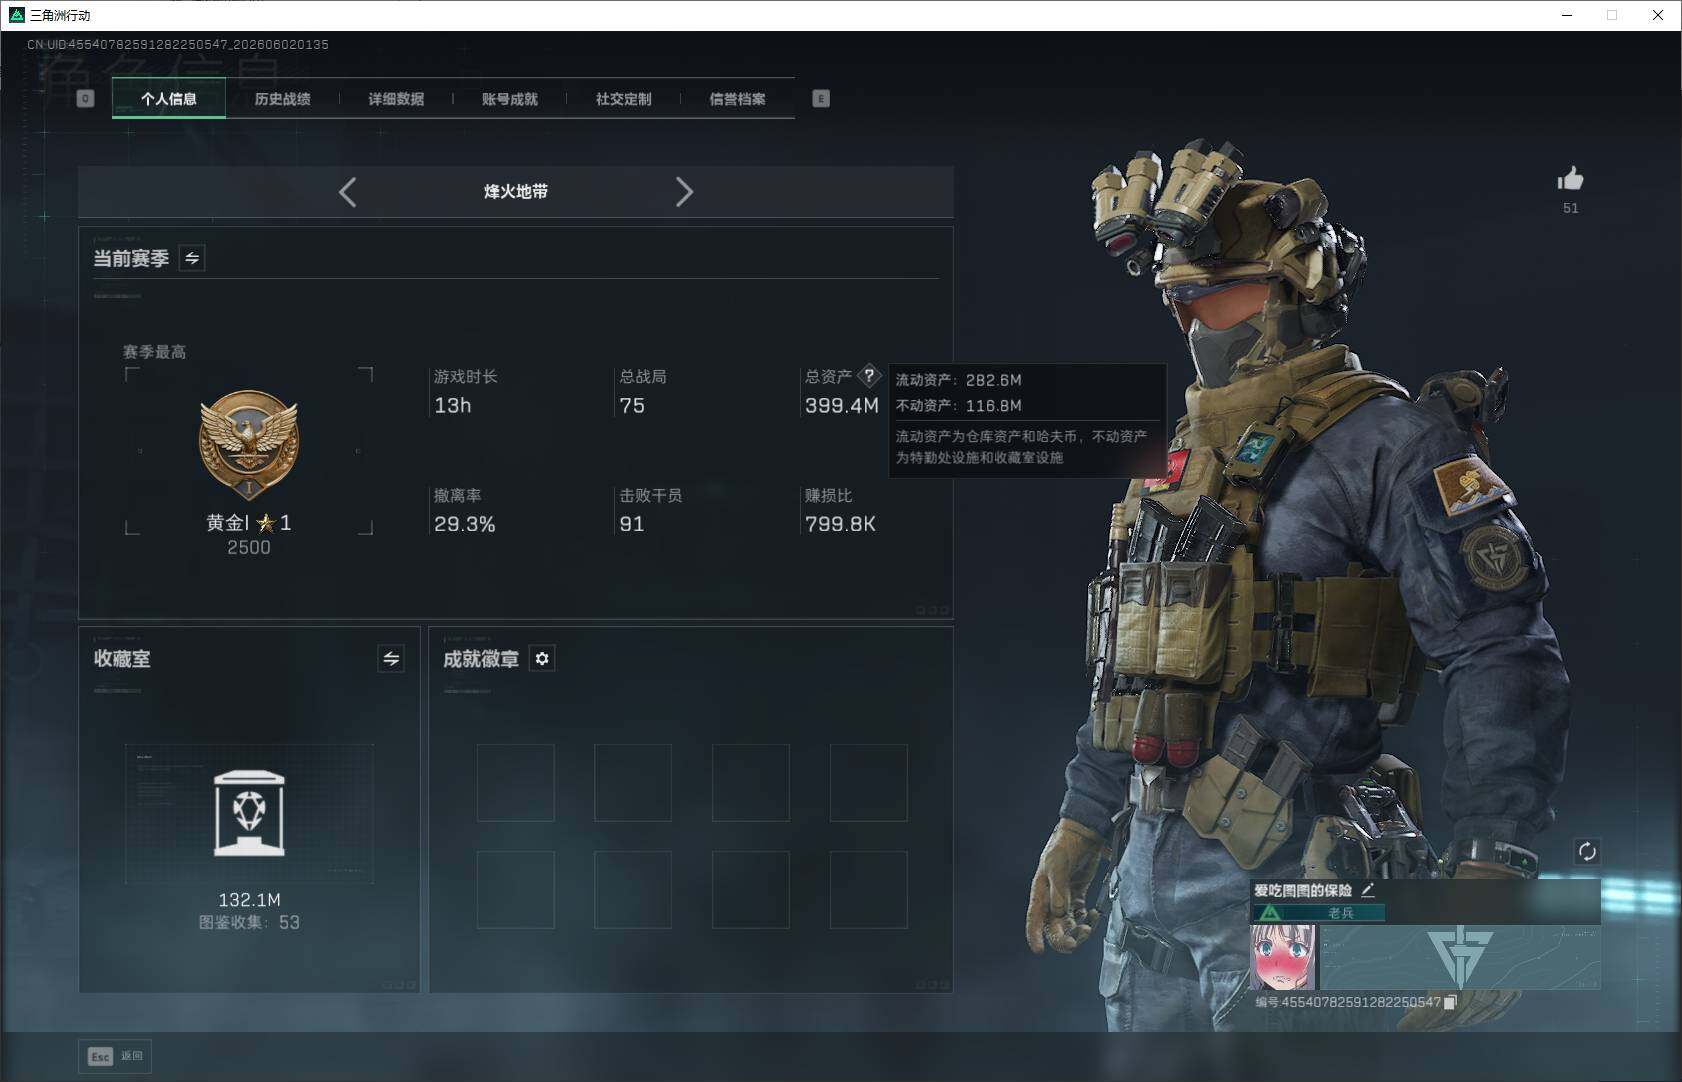This screenshot has width=1682, height=1082.
Task: Click the rank score 2500
Action: click(249, 547)
